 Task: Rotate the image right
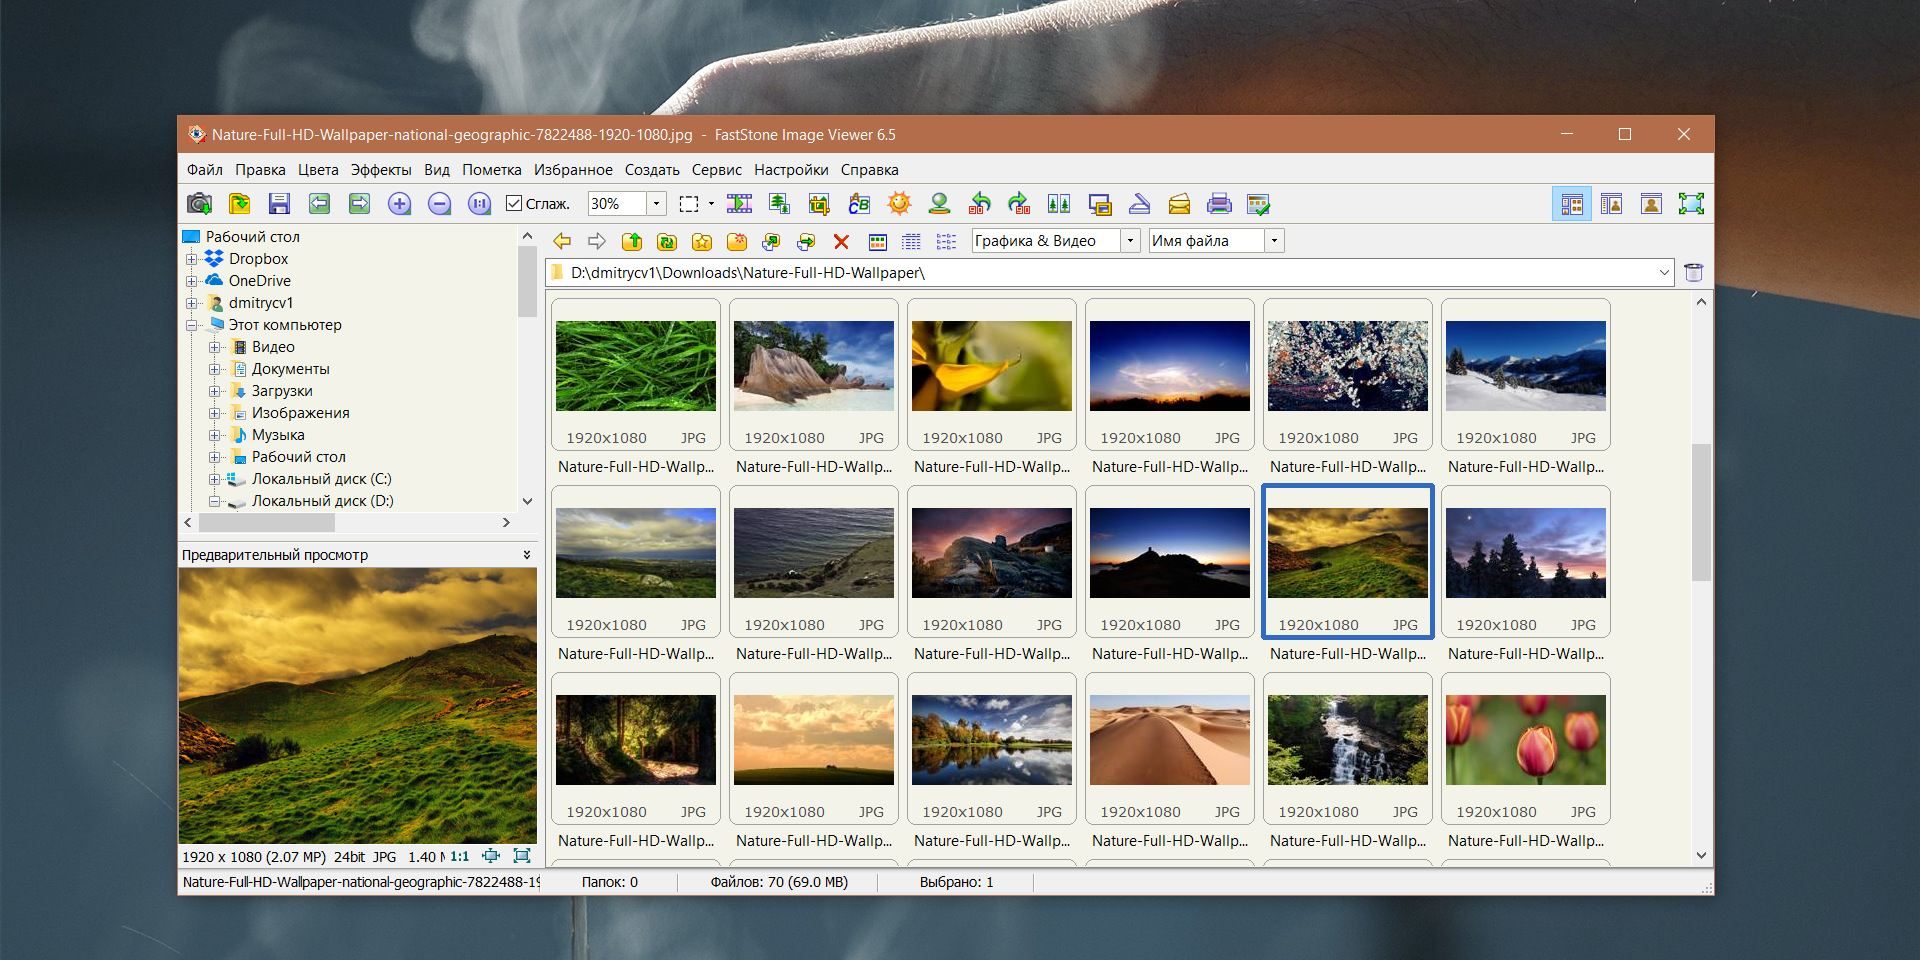pos(1019,204)
